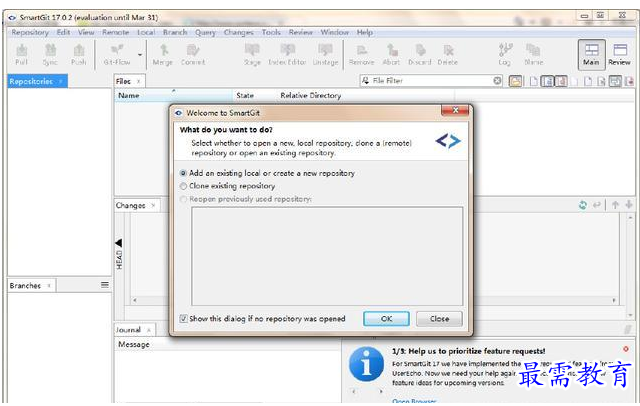
Task: Open the Query menu
Action: click(205, 32)
